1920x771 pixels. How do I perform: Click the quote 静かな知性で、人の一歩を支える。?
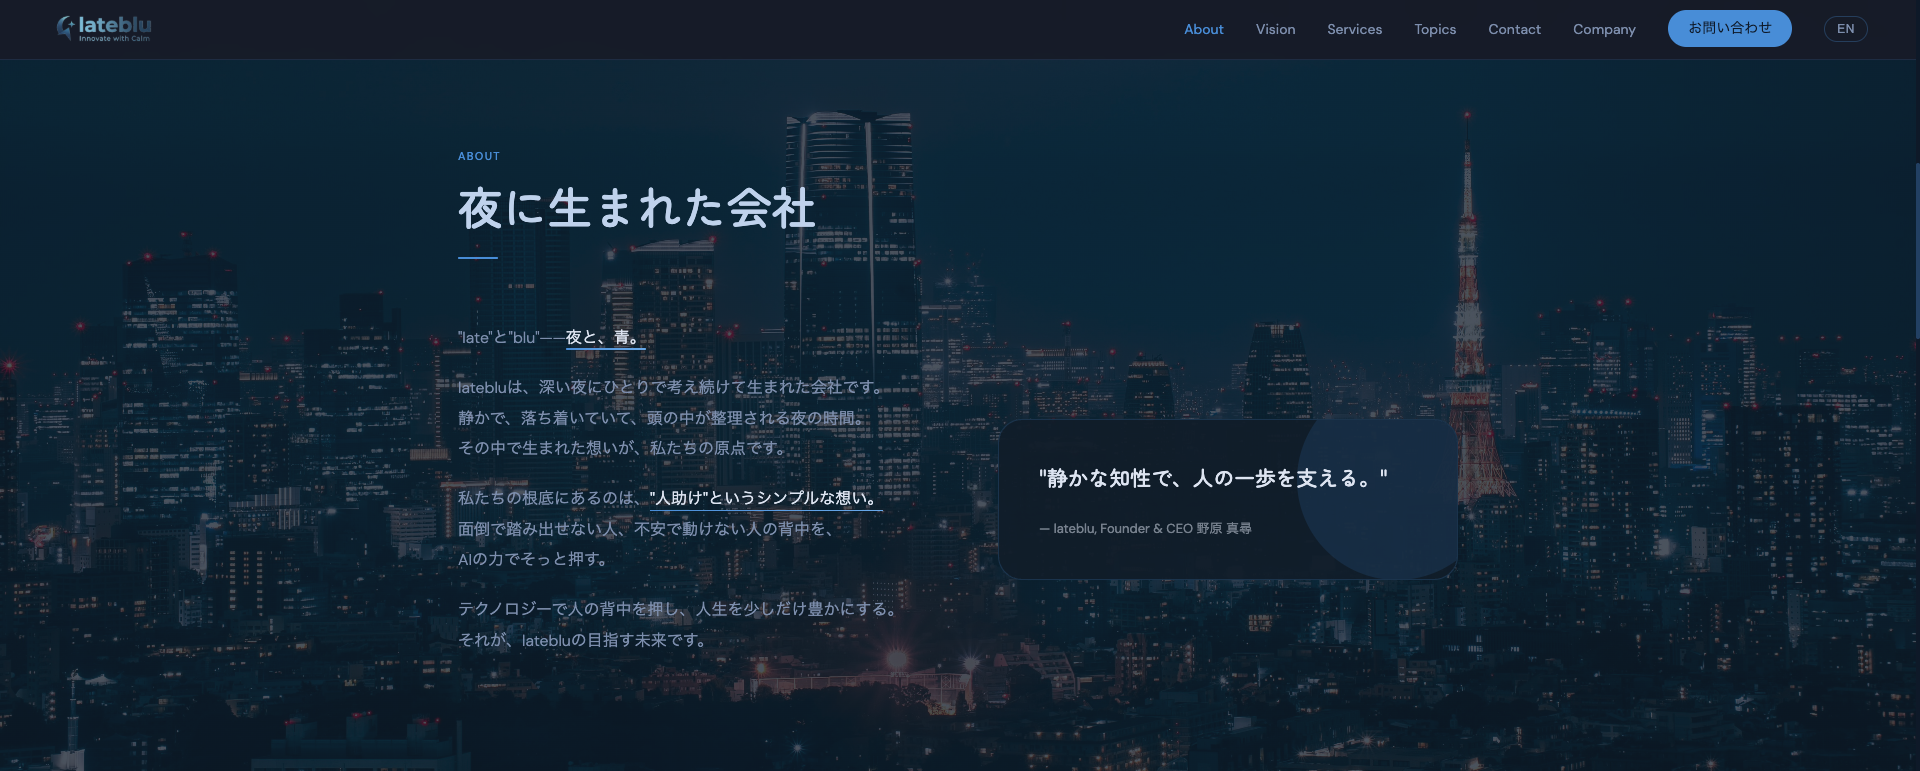tap(1213, 478)
